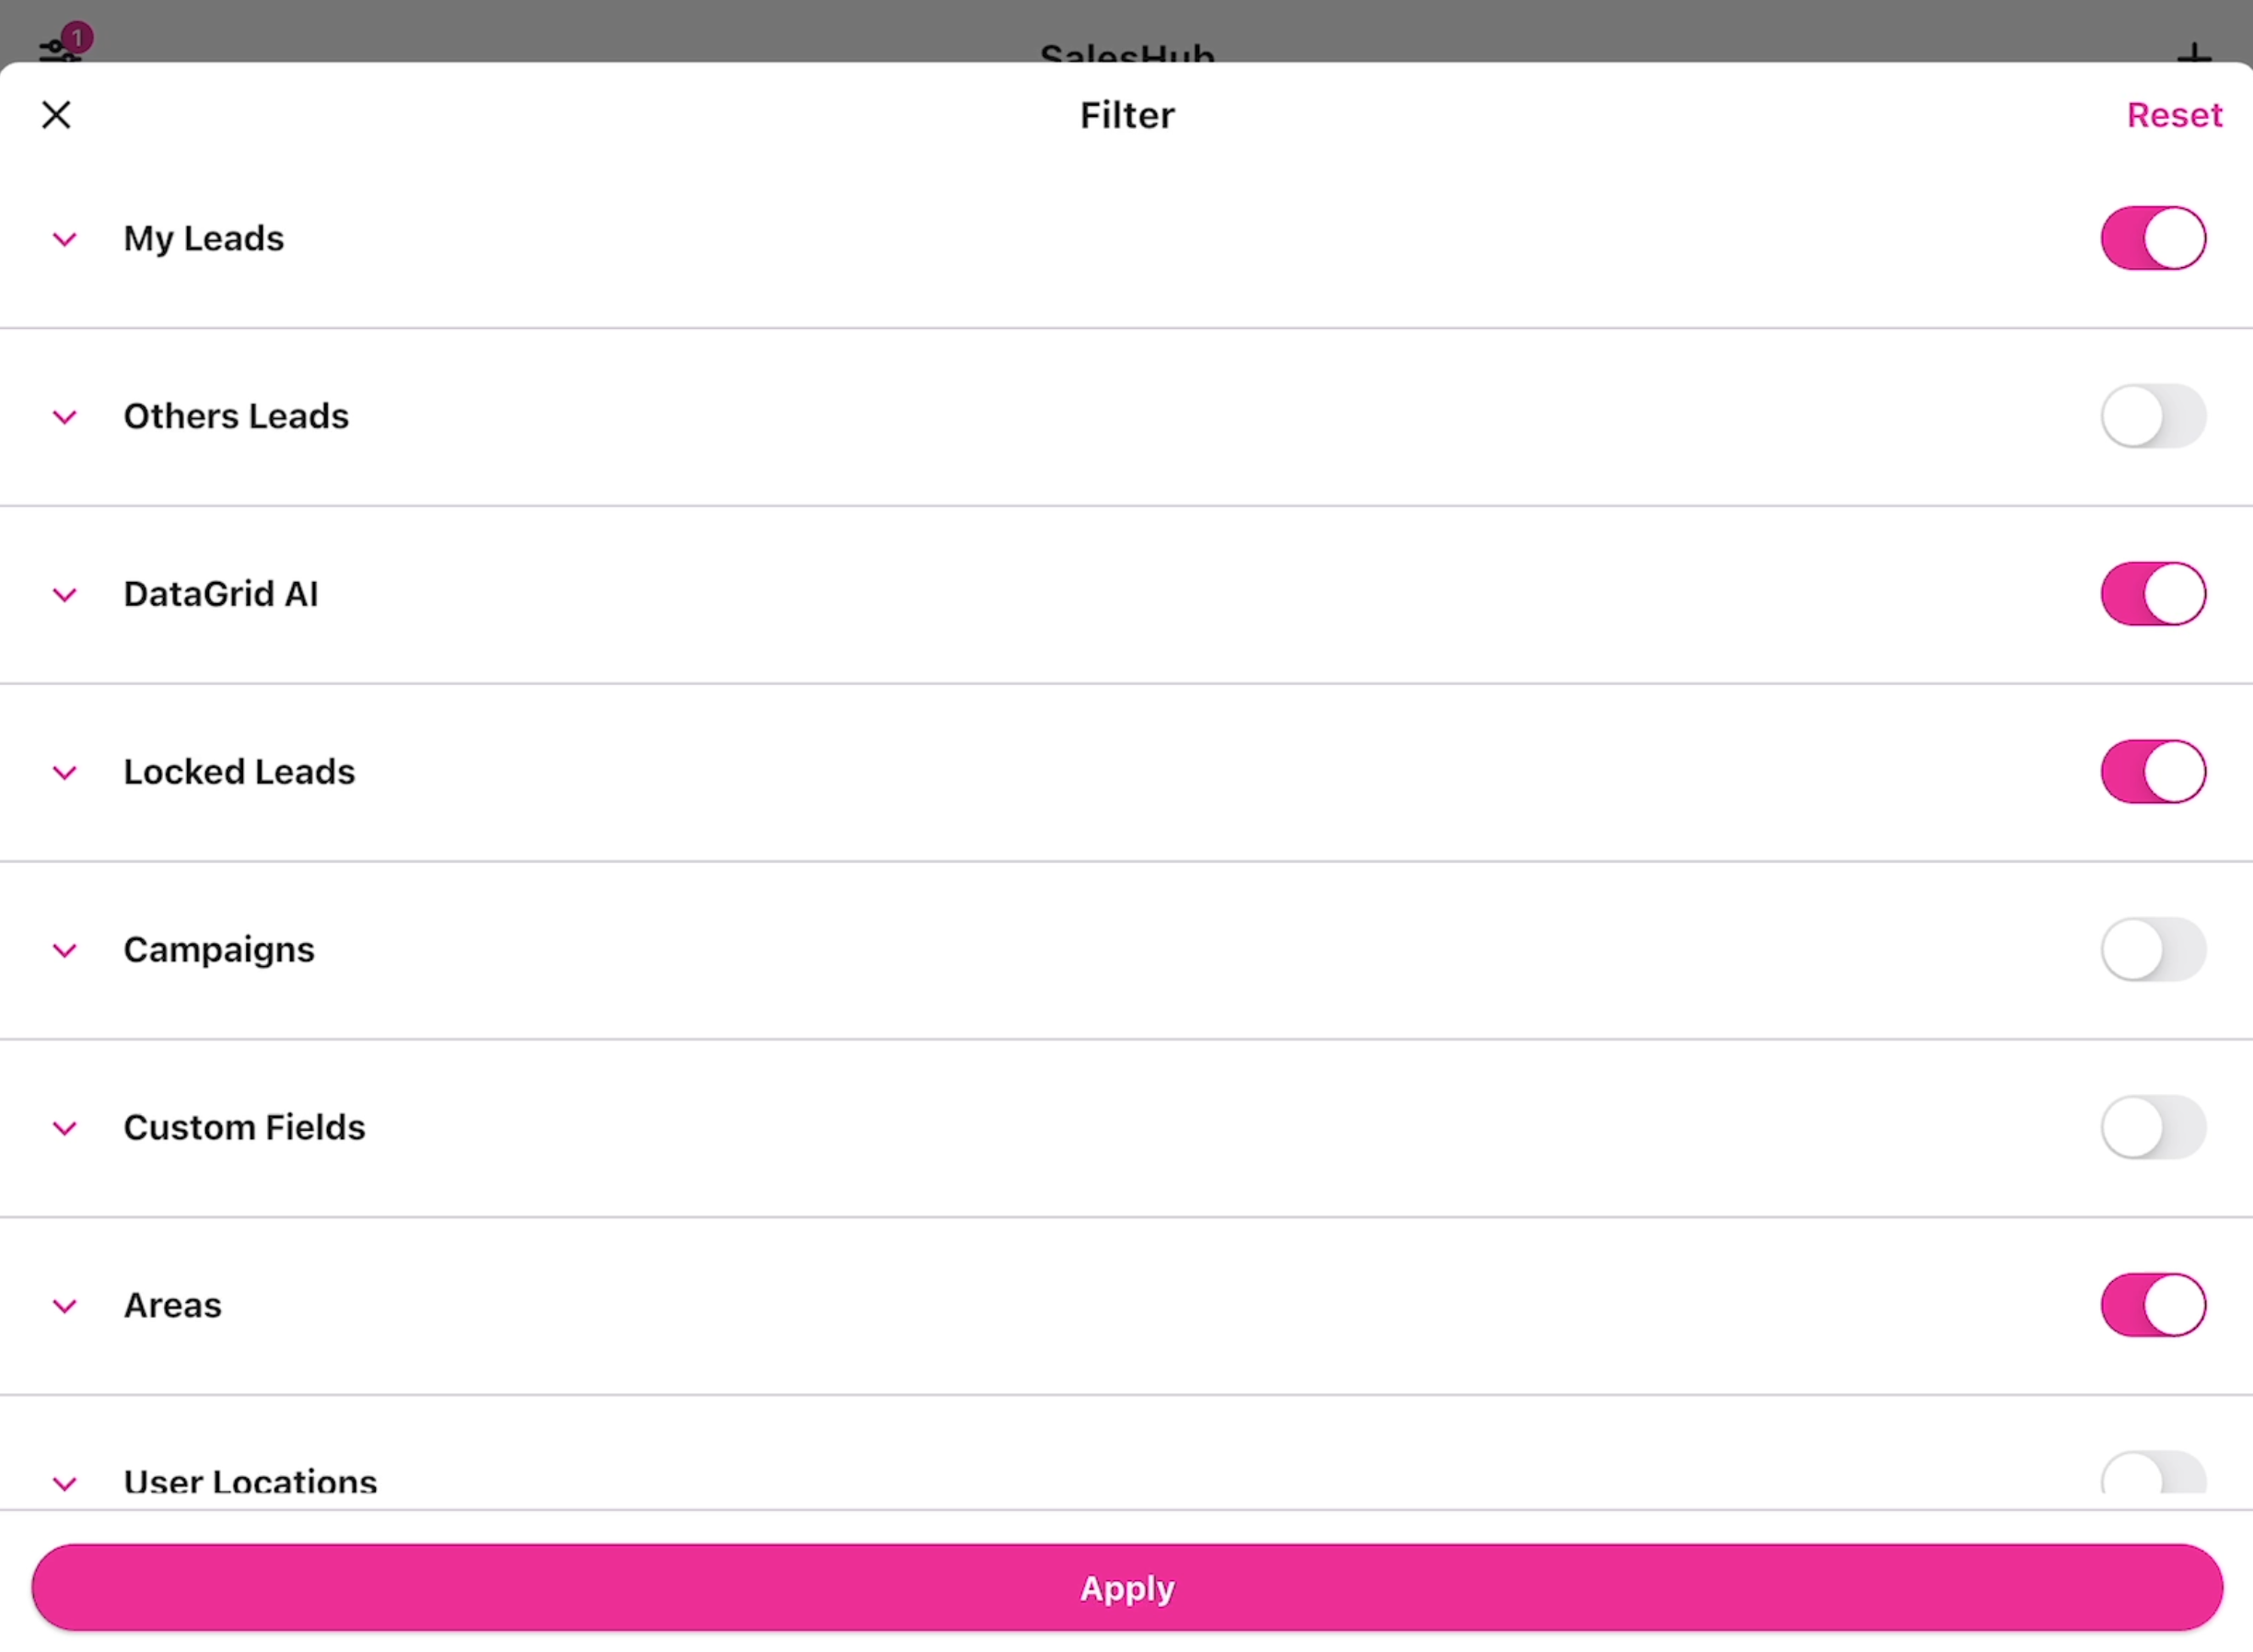This screenshot has width=2253, height=1652.
Task: Disable the My Leads toggle
Action: (2152, 239)
